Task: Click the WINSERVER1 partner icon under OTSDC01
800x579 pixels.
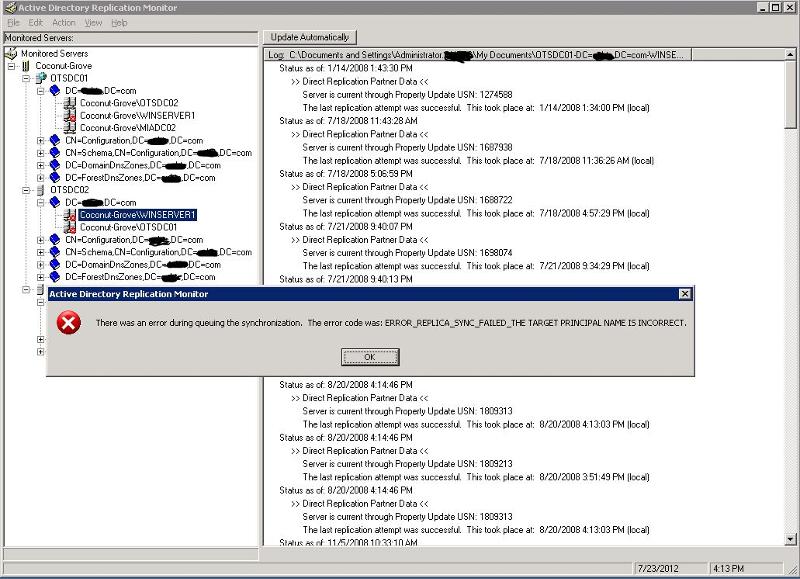Action: coord(70,115)
